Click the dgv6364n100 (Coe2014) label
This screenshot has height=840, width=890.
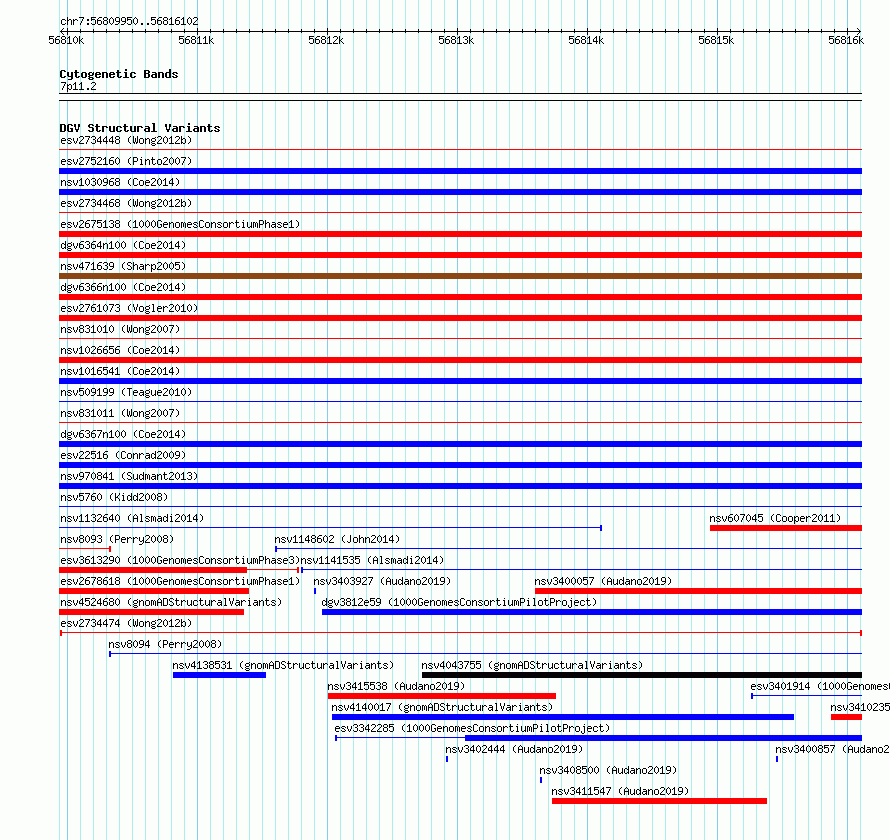(x=123, y=245)
